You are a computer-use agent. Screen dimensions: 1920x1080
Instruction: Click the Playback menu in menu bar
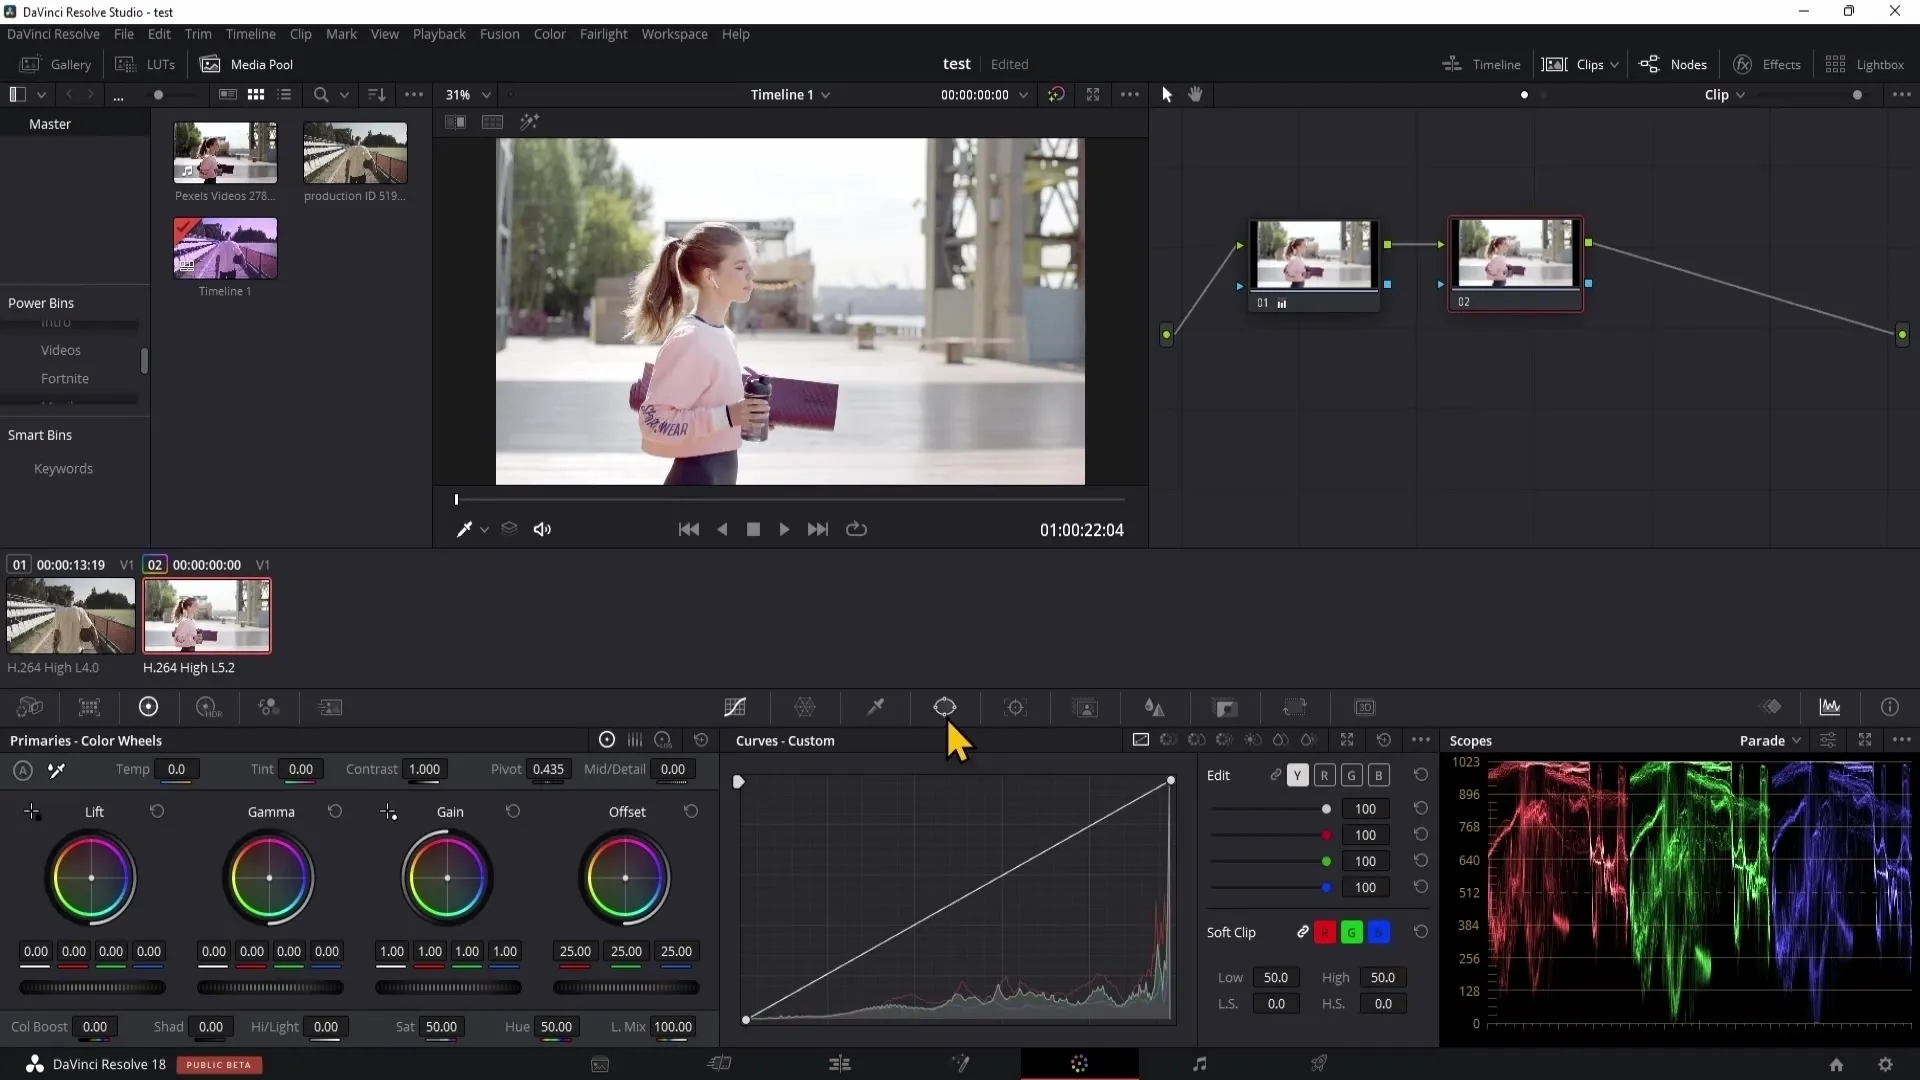(440, 34)
